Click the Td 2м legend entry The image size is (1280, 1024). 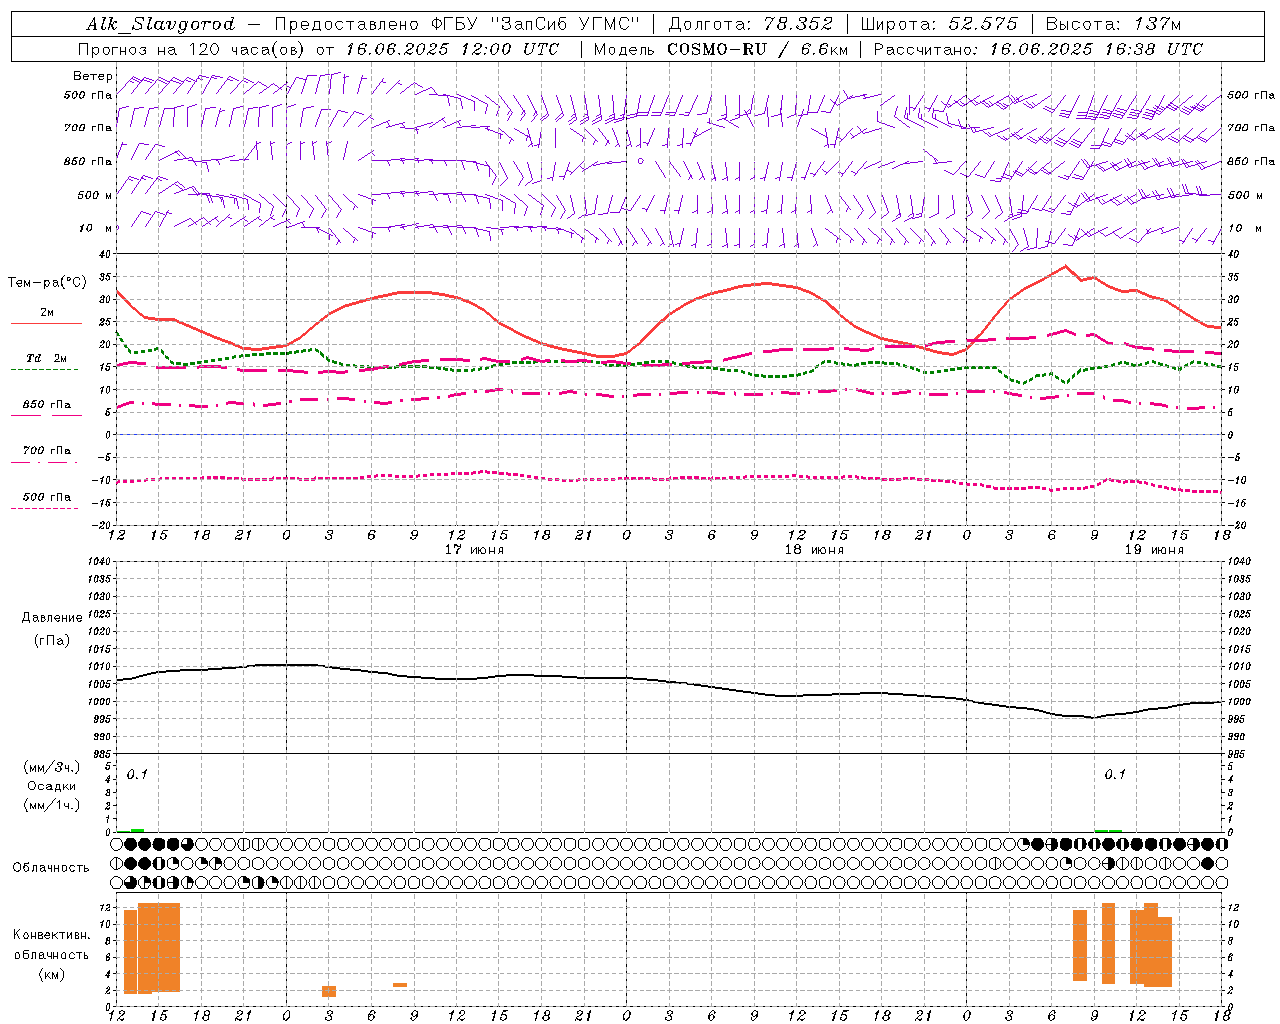coord(47,358)
